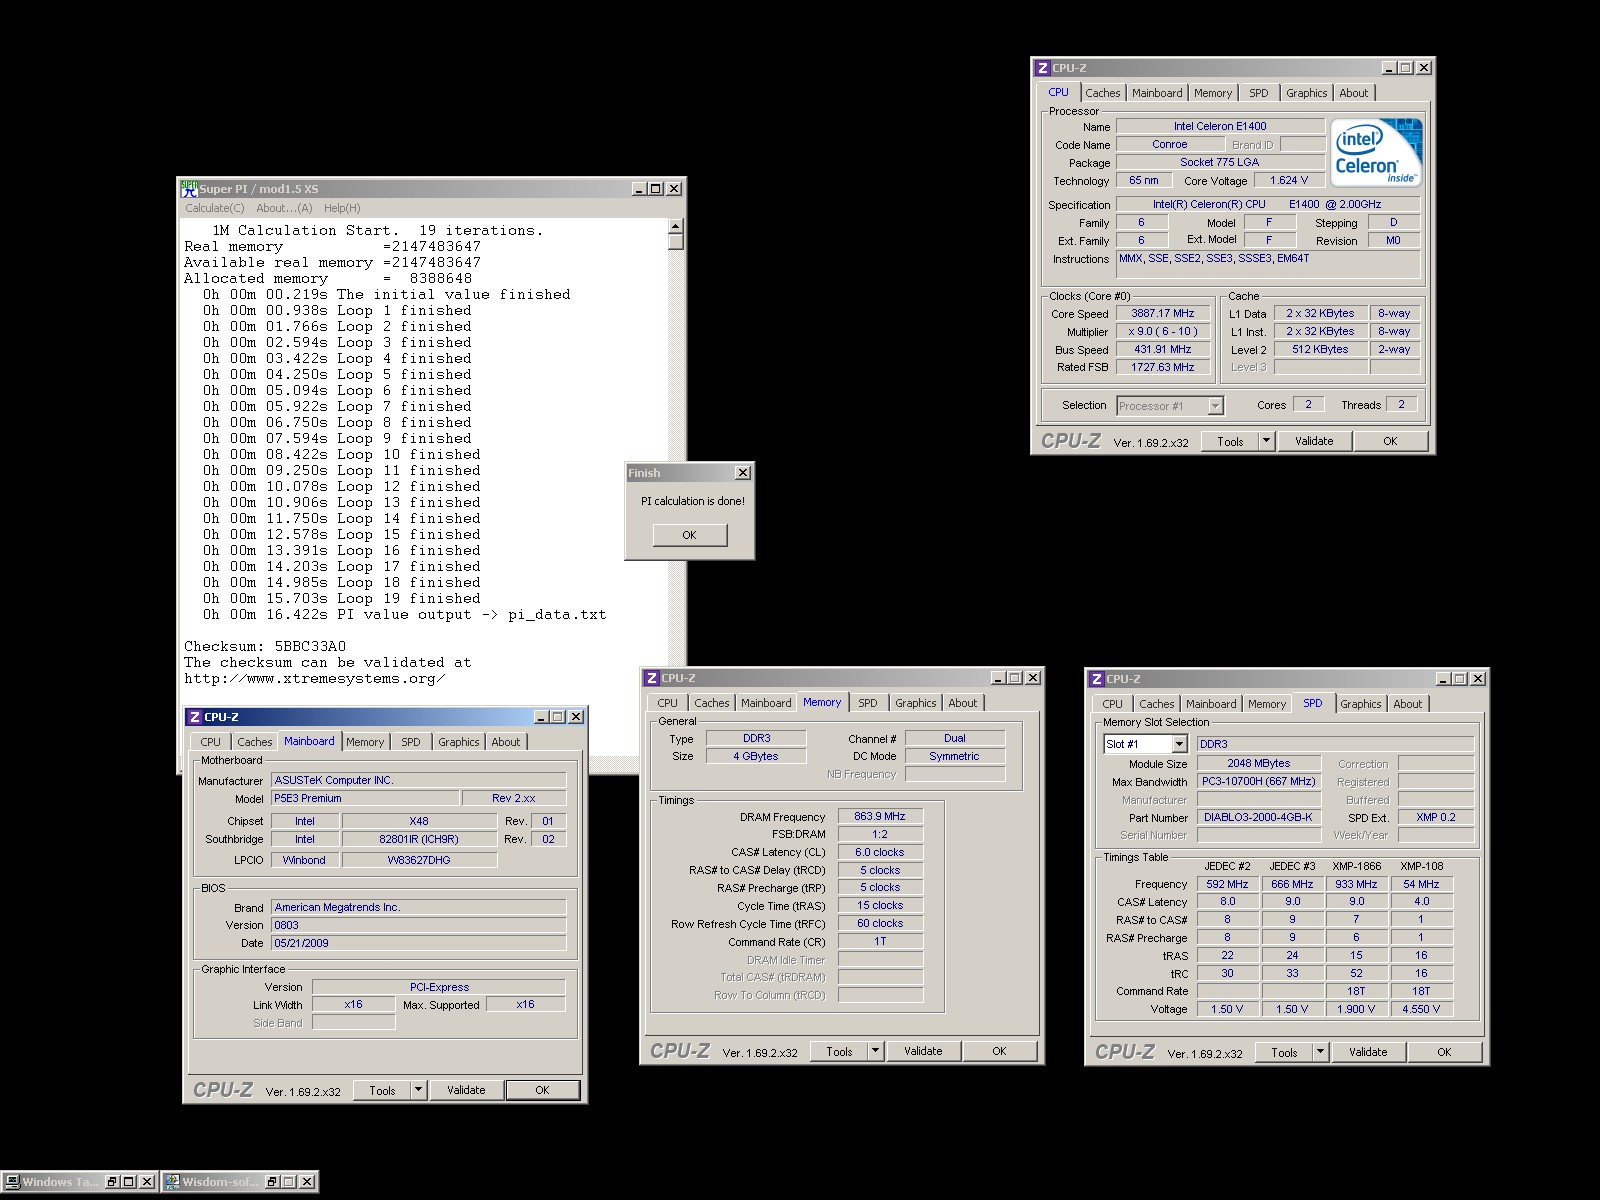The image size is (1600, 1200).
Task: Switch to Caches tab in CPU window
Action: (x=1103, y=93)
